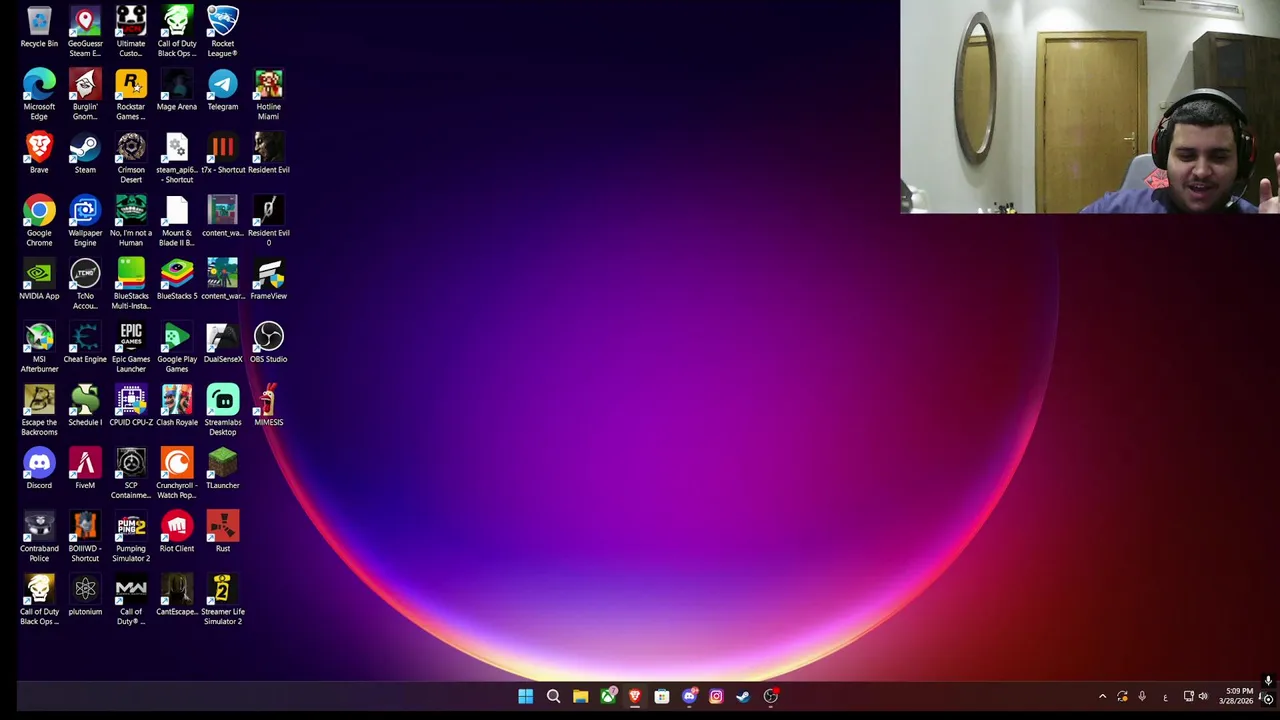This screenshot has height=720, width=1280.
Task: Select the Riot Client desktop icon
Action: 177,531
